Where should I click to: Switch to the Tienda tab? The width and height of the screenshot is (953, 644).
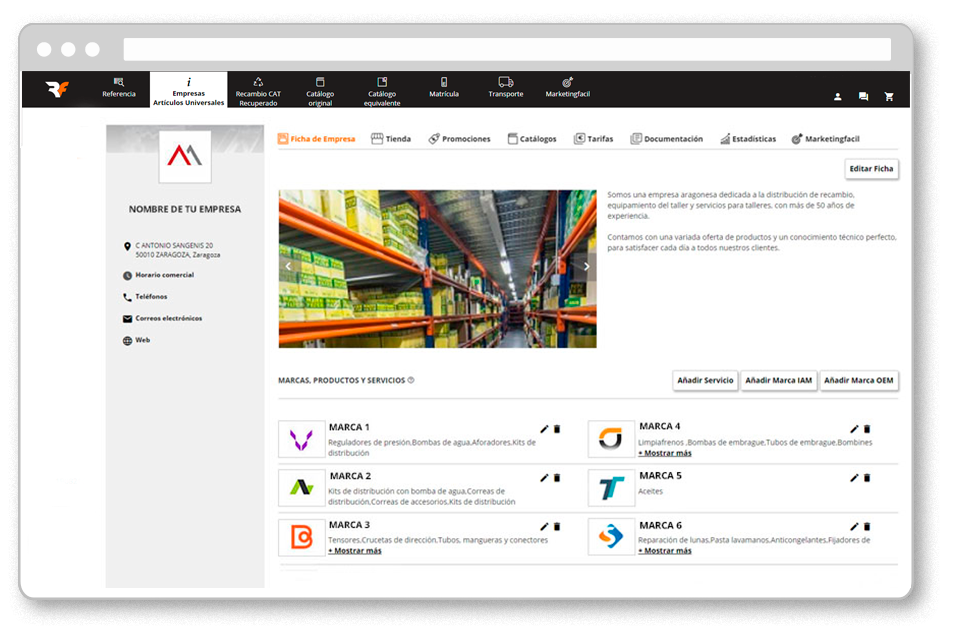pyautogui.click(x=391, y=139)
